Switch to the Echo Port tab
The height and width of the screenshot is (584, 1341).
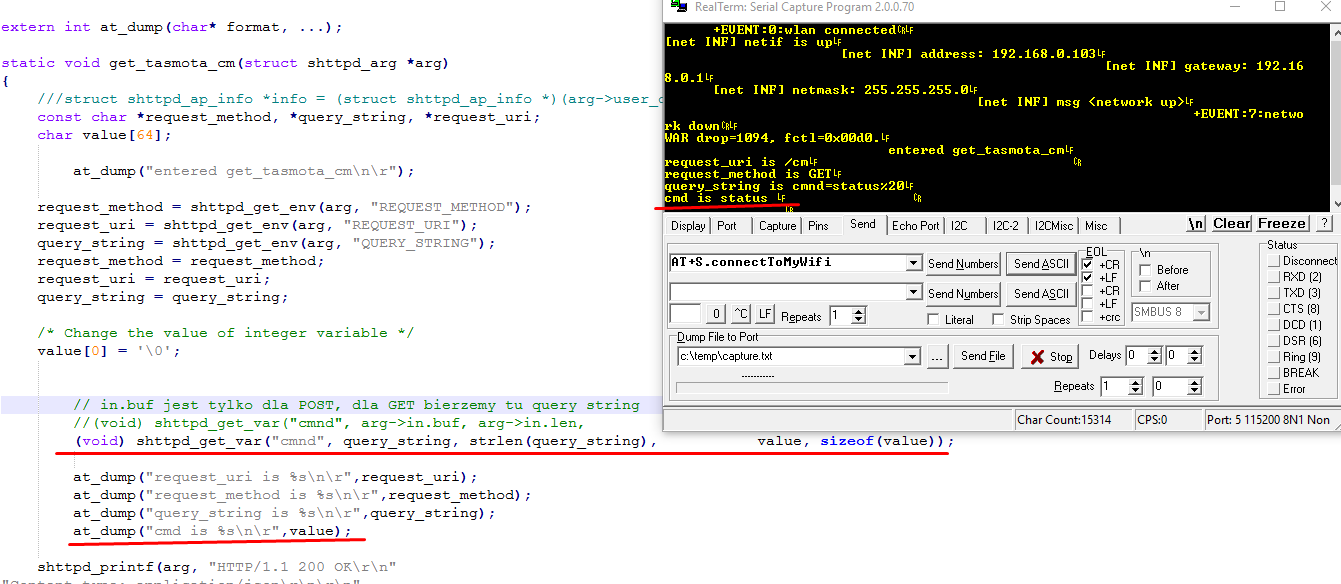point(915,225)
